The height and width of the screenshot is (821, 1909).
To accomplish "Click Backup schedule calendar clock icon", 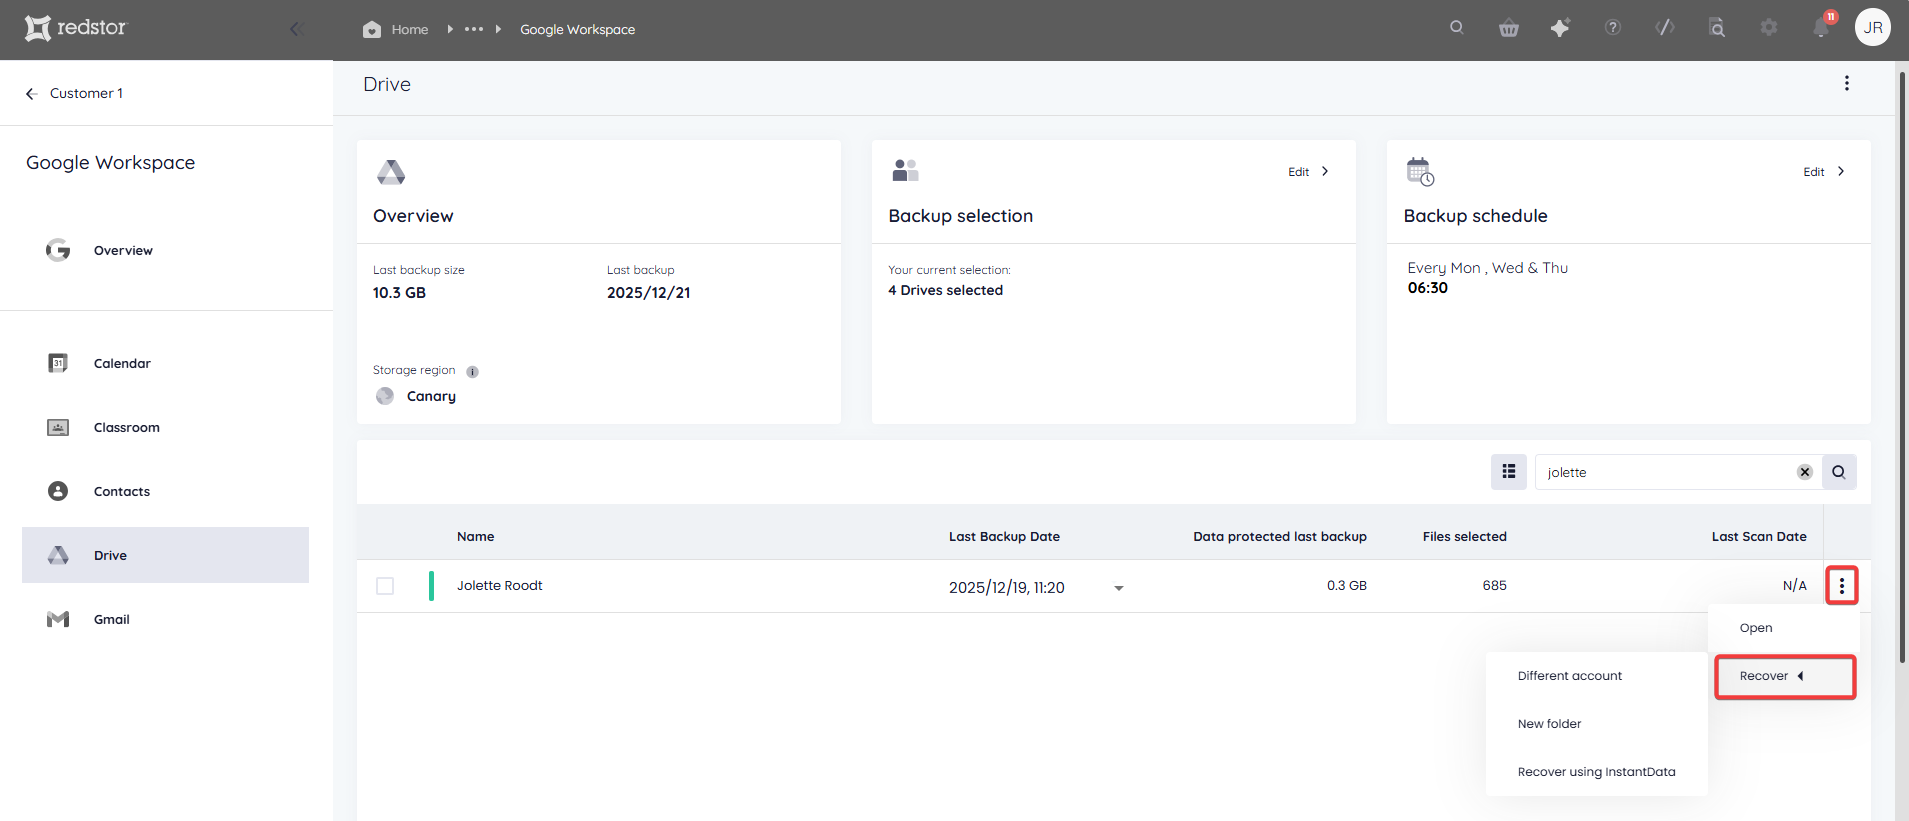I will (x=1420, y=171).
